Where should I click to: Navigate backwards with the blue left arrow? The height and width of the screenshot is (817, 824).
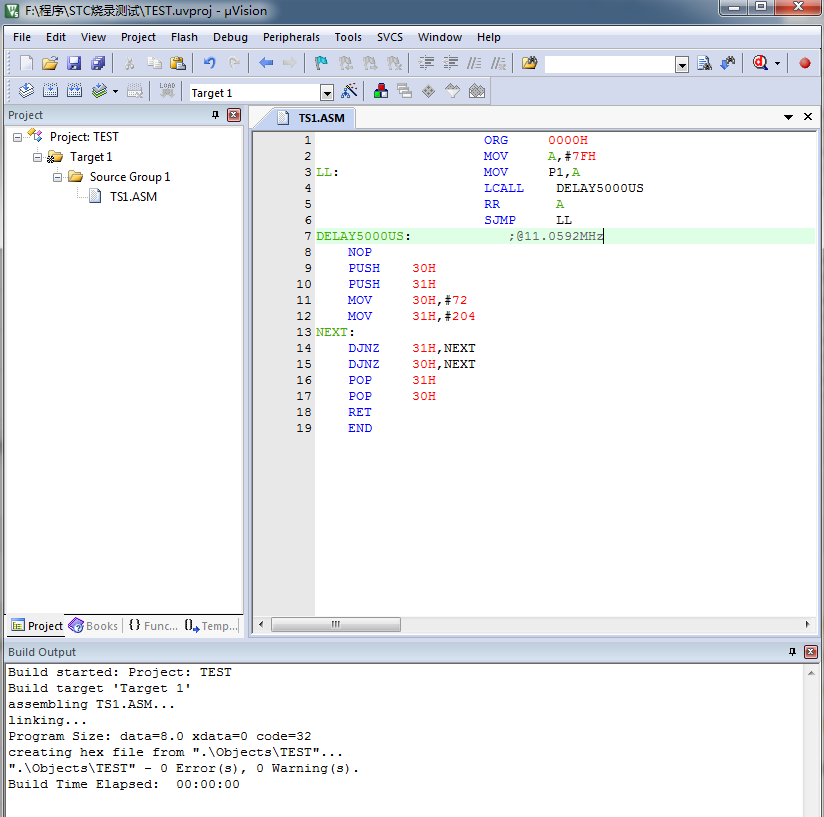[x=266, y=64]
